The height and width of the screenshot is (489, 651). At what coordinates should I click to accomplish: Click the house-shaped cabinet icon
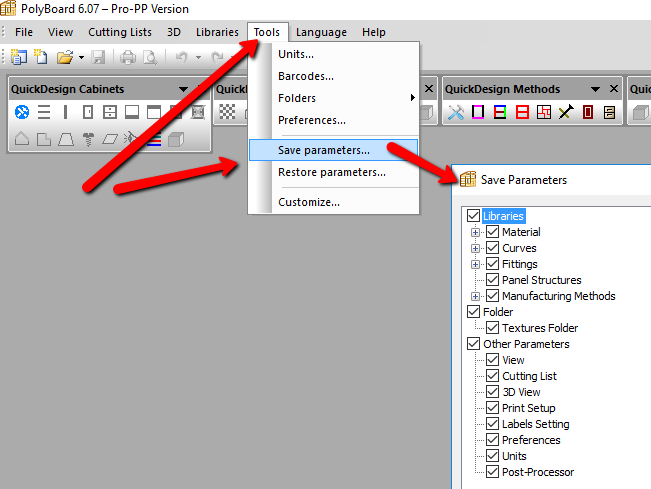tap(22, 139)
